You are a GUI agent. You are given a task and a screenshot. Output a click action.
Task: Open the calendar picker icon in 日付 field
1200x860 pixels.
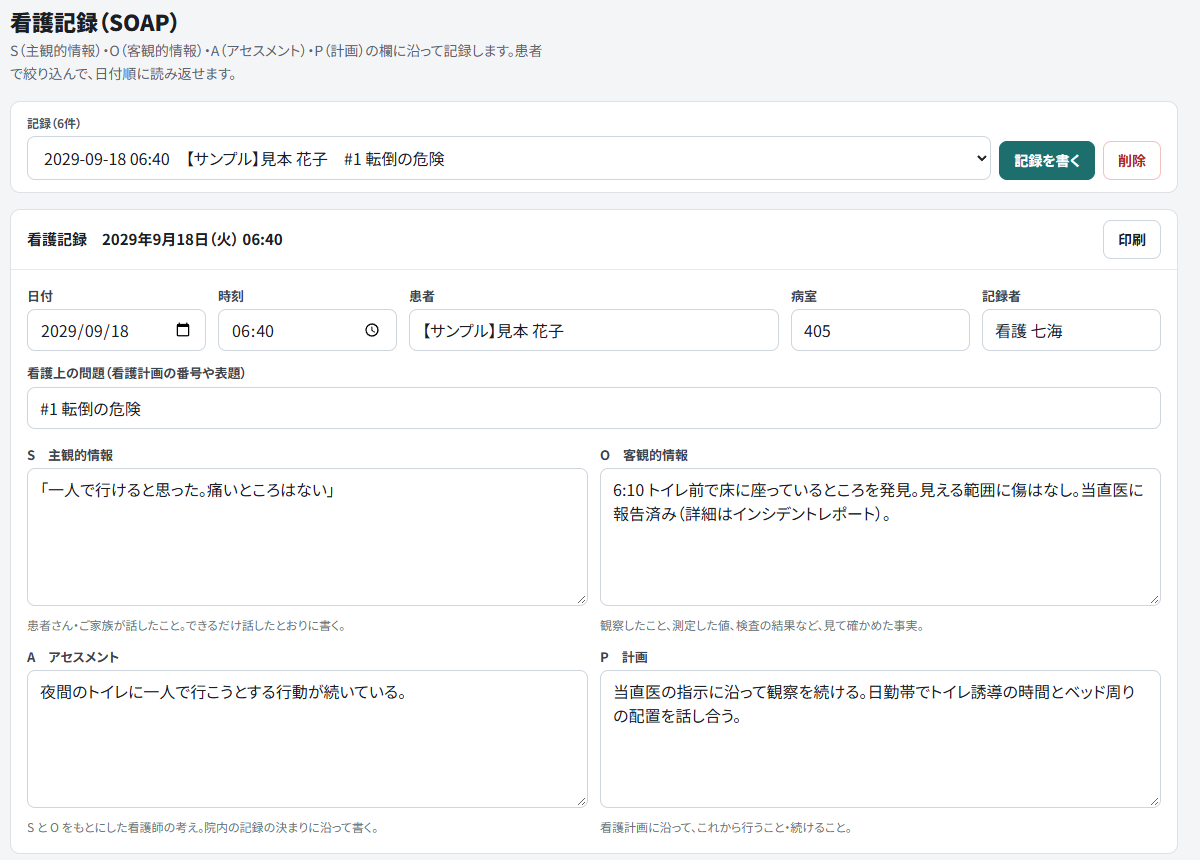pyautogui.click(x=183, y=330)
